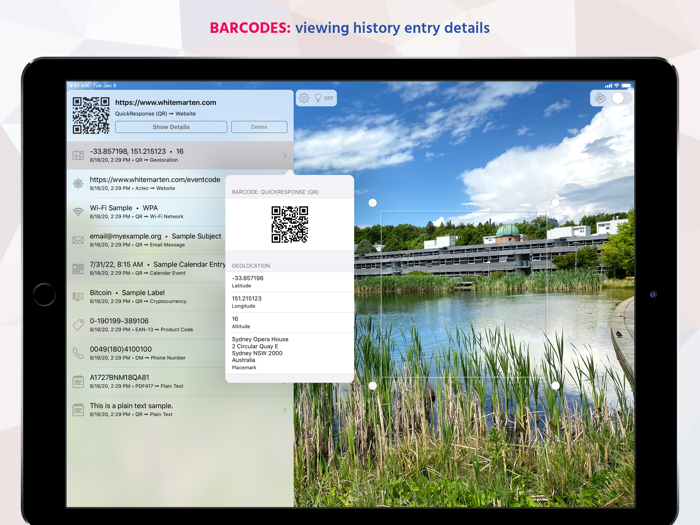Screen dimensions: 700x525
Task: Click the tag icon of 0-190199-389106 entry
Action: [78, 325]
